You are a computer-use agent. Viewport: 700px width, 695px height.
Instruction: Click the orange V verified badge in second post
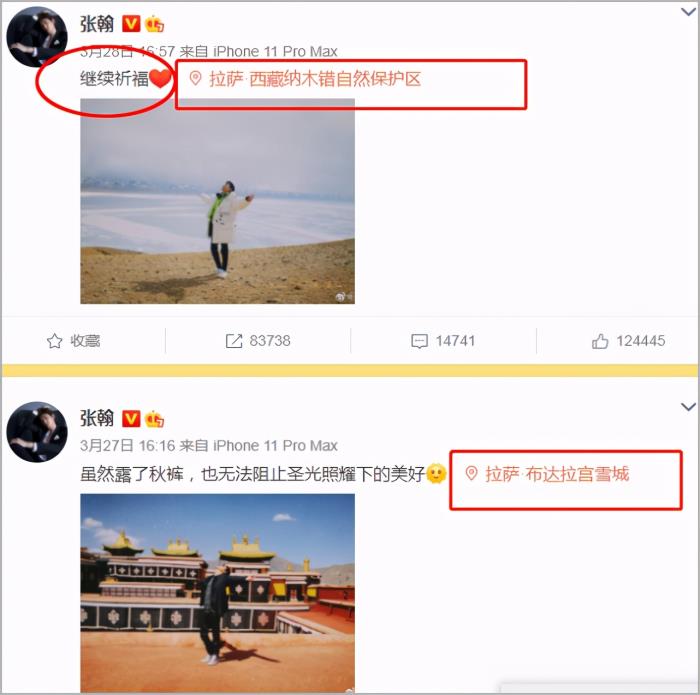(x=131, y=419)
